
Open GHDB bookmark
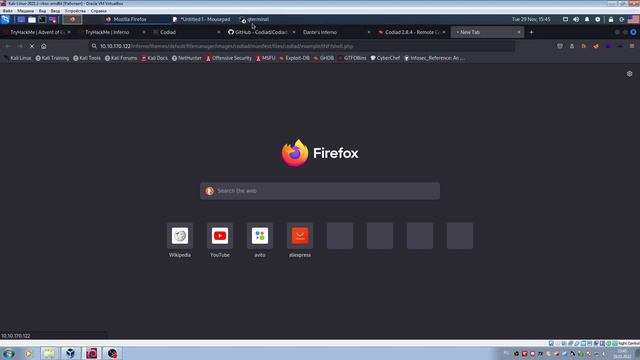click(324, 58)
